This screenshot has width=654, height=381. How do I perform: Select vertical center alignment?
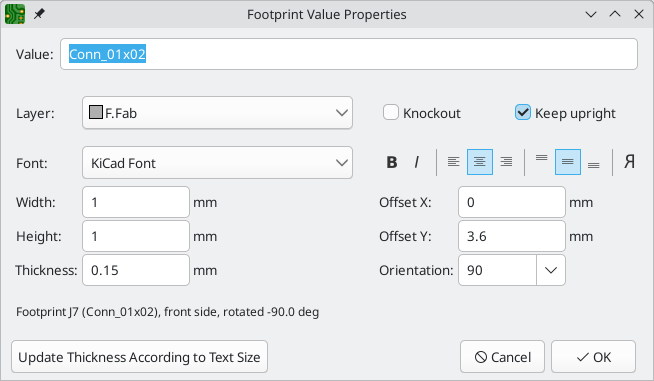point(568,162)
